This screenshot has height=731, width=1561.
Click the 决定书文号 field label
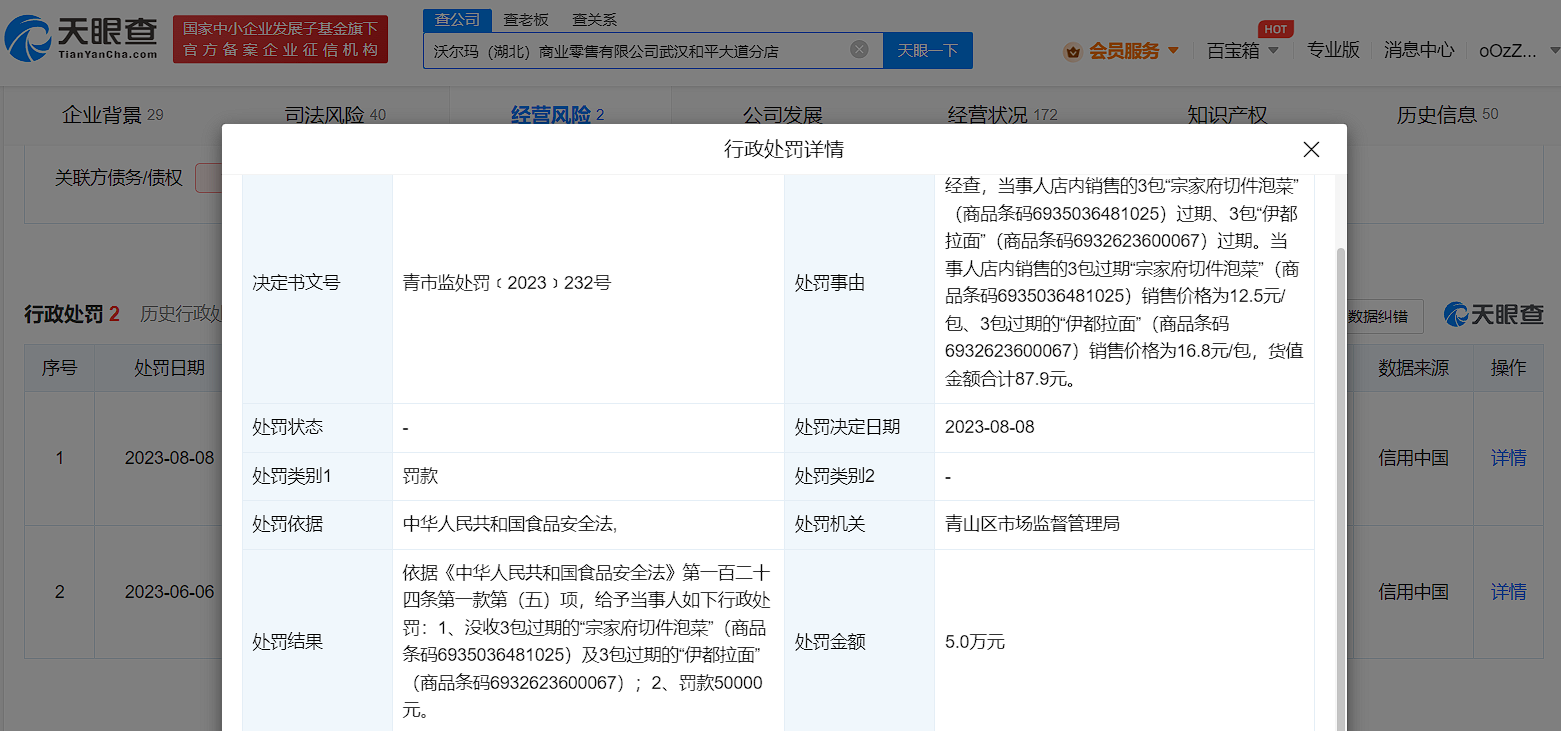click(x=296, y=283)
